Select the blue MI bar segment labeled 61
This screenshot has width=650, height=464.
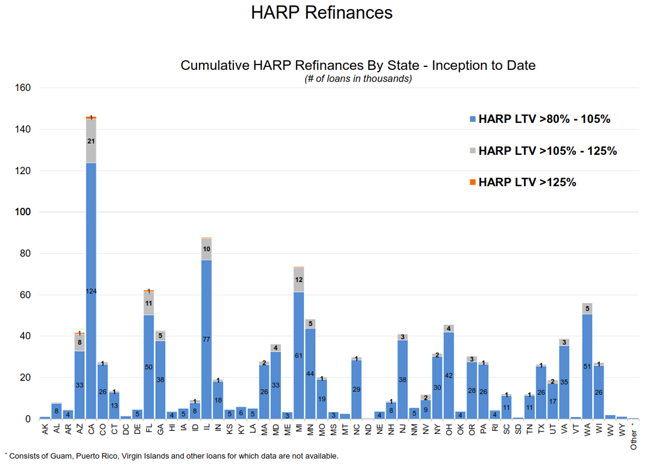click(298, 355)
